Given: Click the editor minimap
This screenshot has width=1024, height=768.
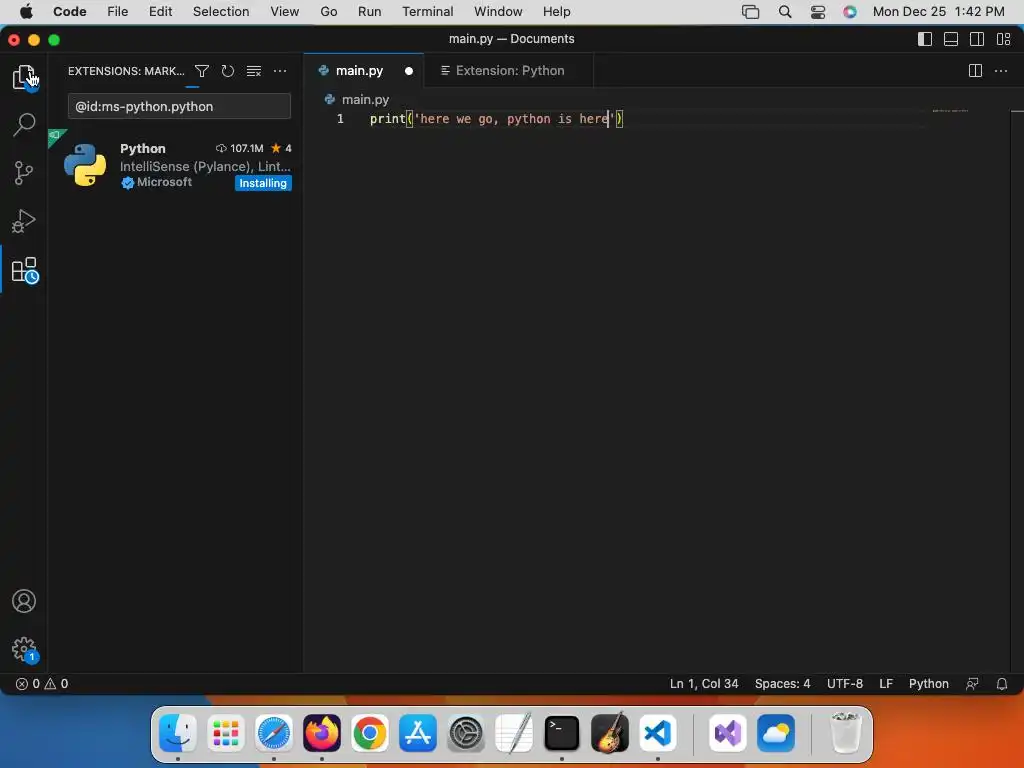Looking at the screenshot, I should (x=950, y=111).
